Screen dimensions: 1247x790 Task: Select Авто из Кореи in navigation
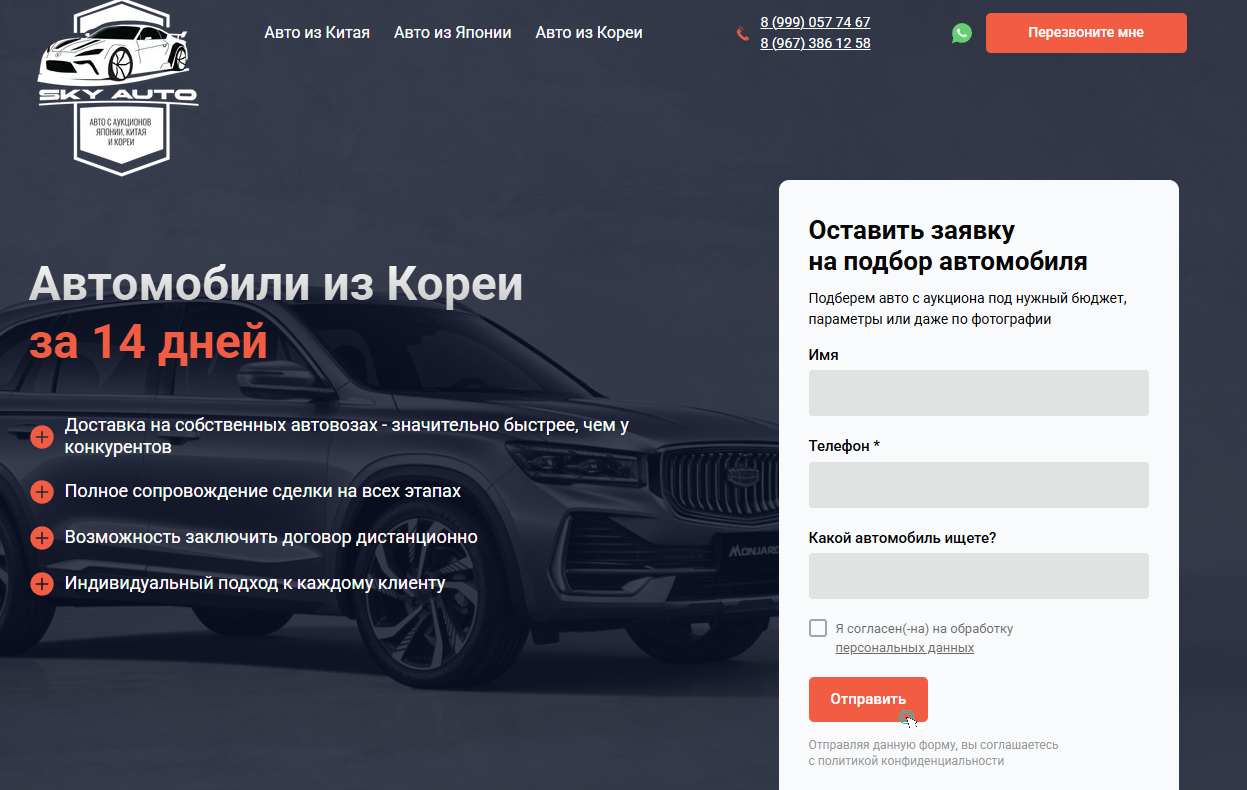[x=589, y=33]
